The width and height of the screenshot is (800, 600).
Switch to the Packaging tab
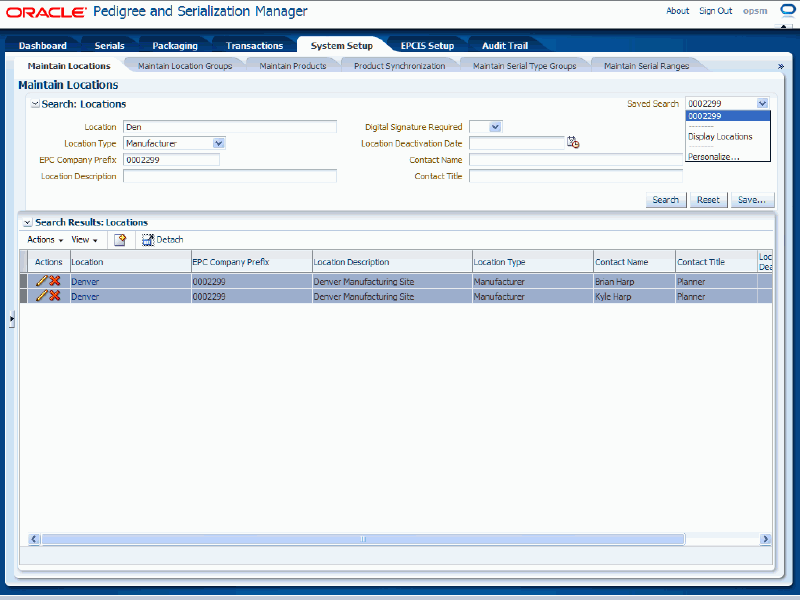175,45
